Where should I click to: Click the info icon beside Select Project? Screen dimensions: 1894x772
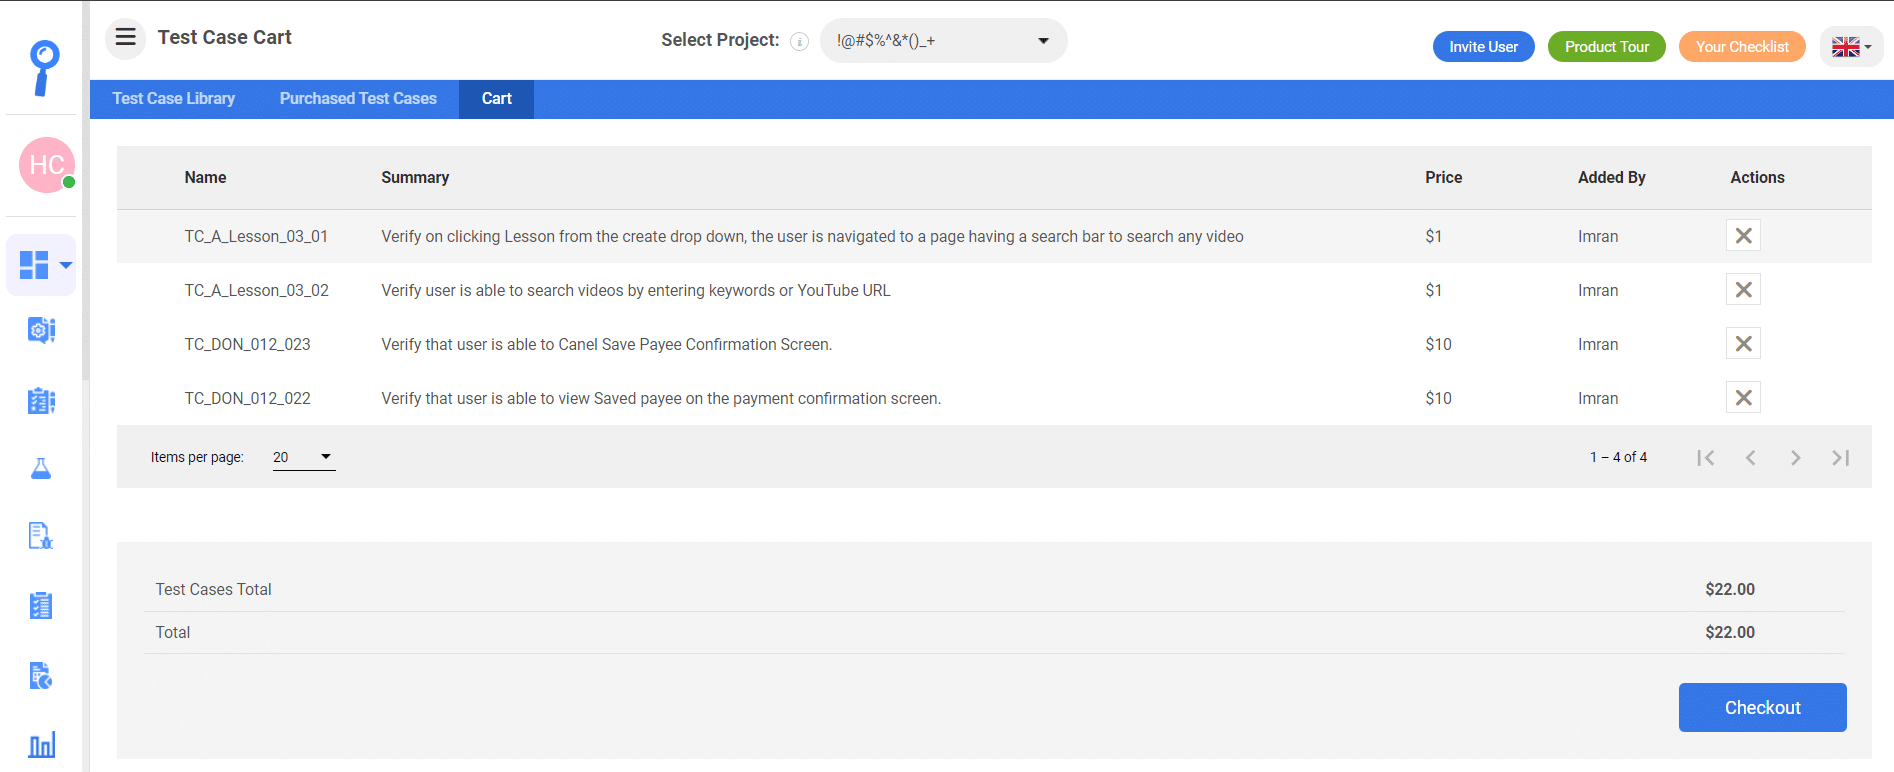[799, 41]
